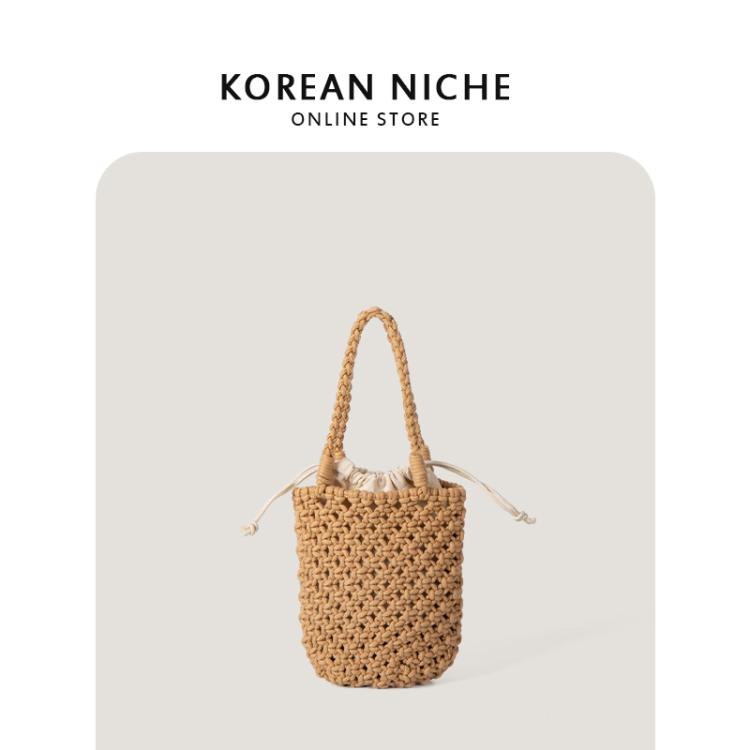Click the word ONLINE in the subtitle
Image resolution: width=750 pixels, height=750 pixels.
click(x=330, y=119)
